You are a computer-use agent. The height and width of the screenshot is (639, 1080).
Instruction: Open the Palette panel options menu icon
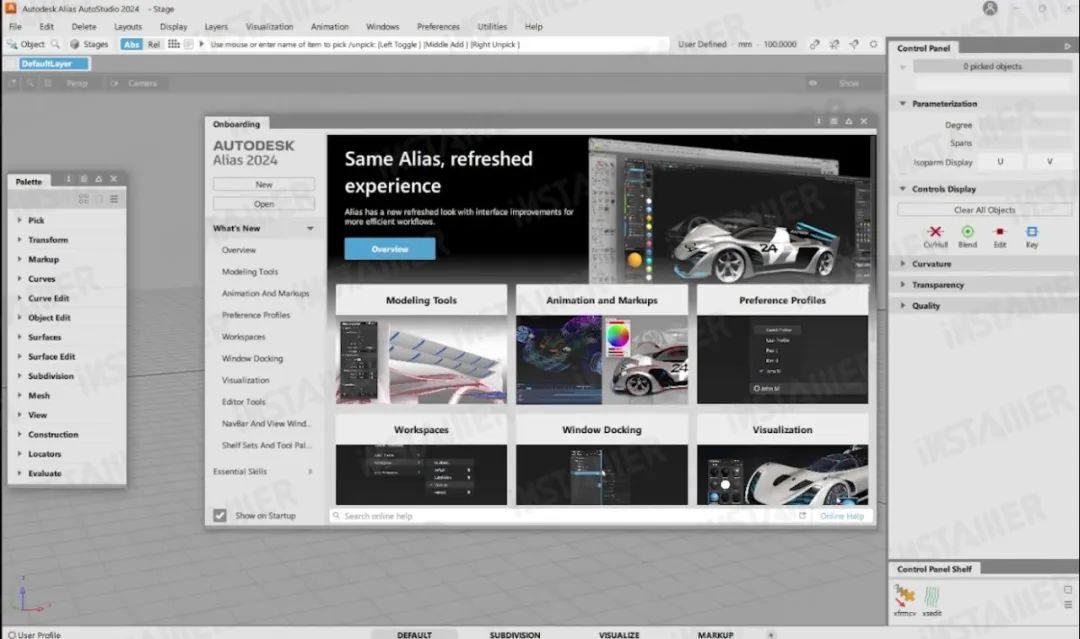coord(83,179)
